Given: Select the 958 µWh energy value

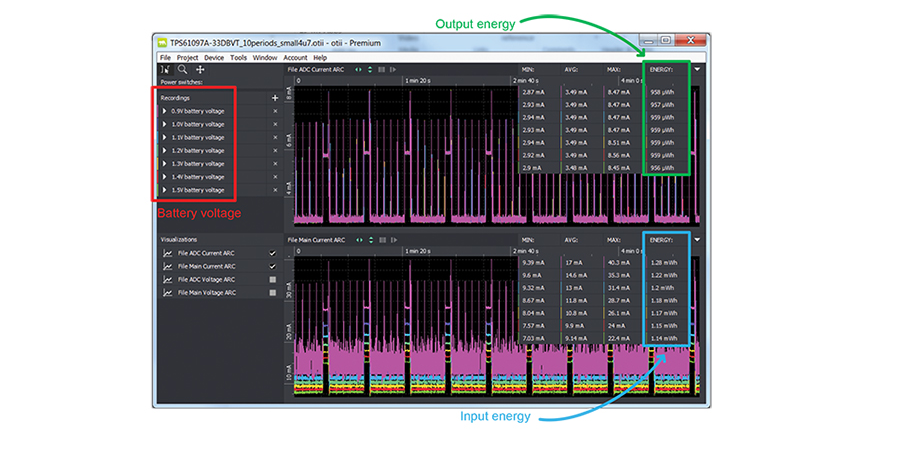Looking at the screenshot, I should 662,92.
